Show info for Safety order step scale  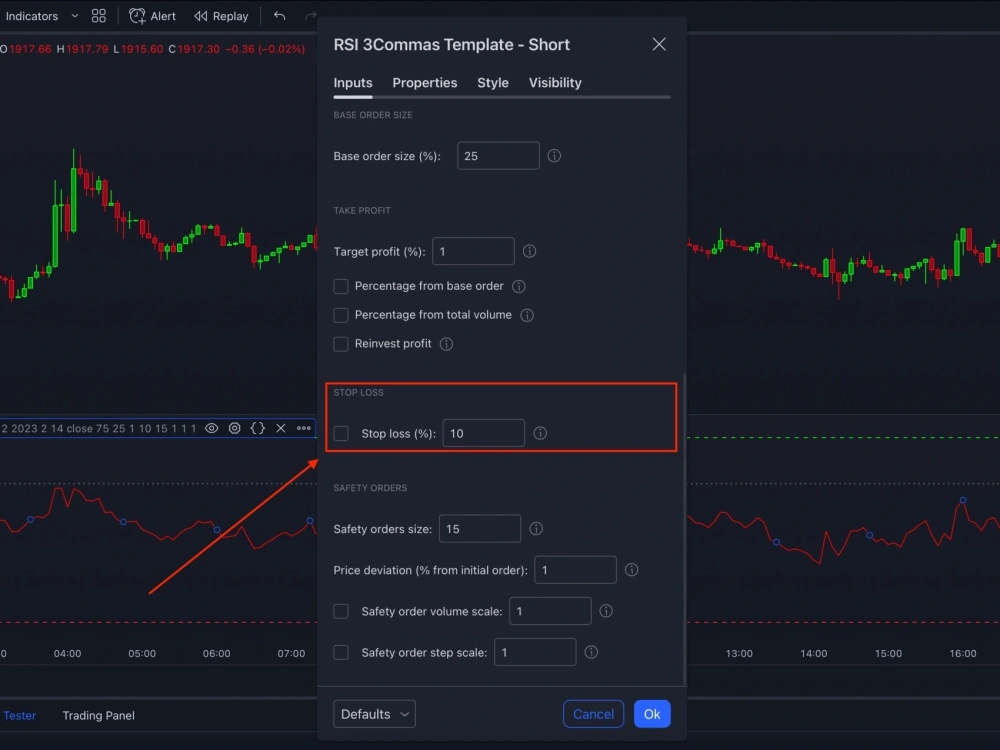pyautogui.click(x=591, y=652)
